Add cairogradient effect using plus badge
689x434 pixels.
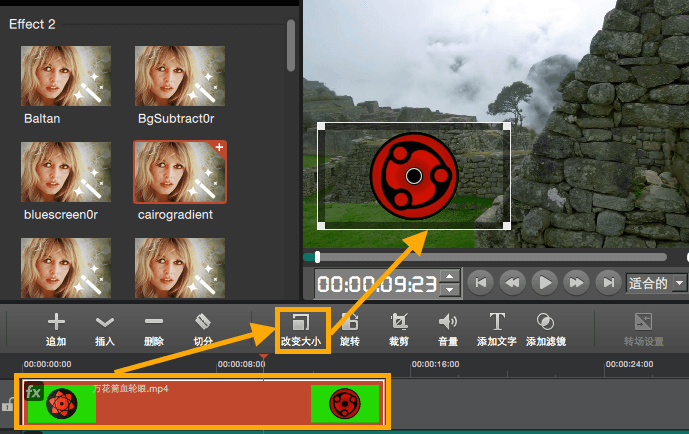coord(219,147)
